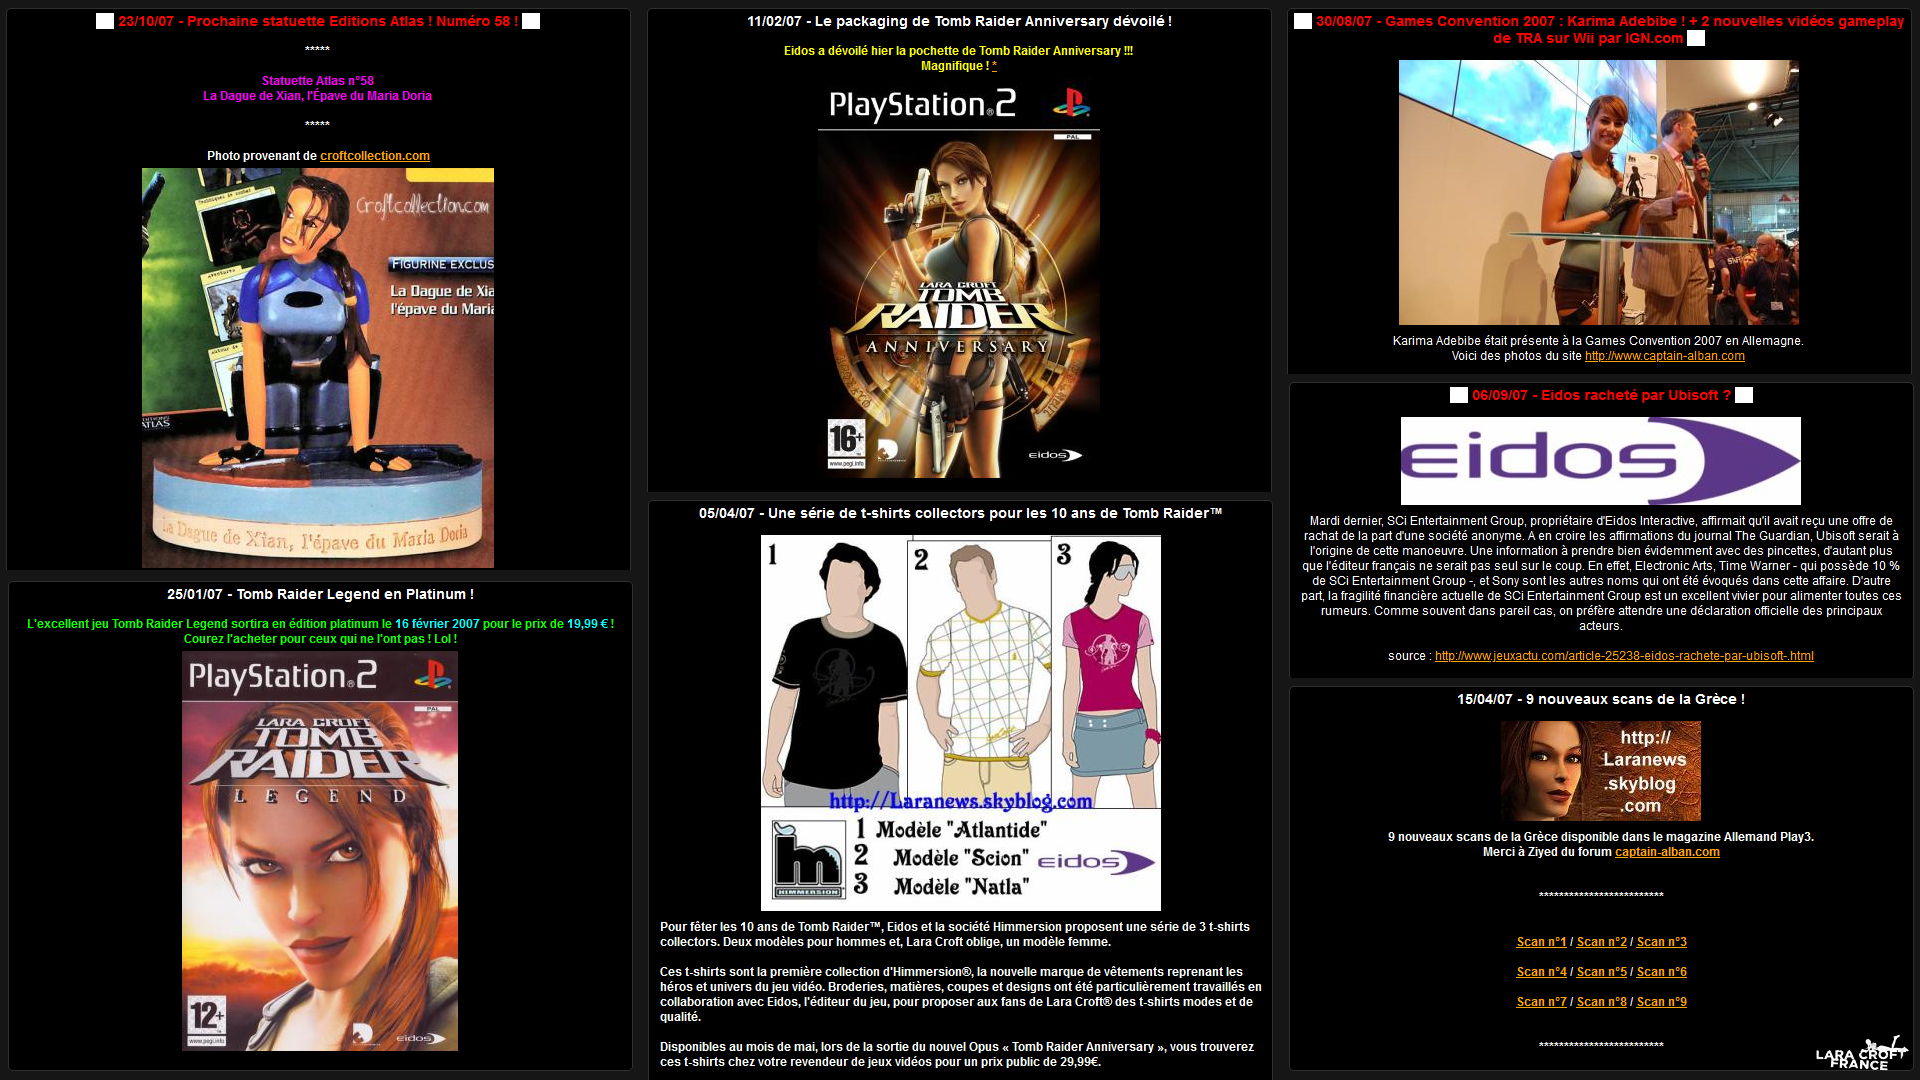Open Scan n°9 link

(1661, 1002)
